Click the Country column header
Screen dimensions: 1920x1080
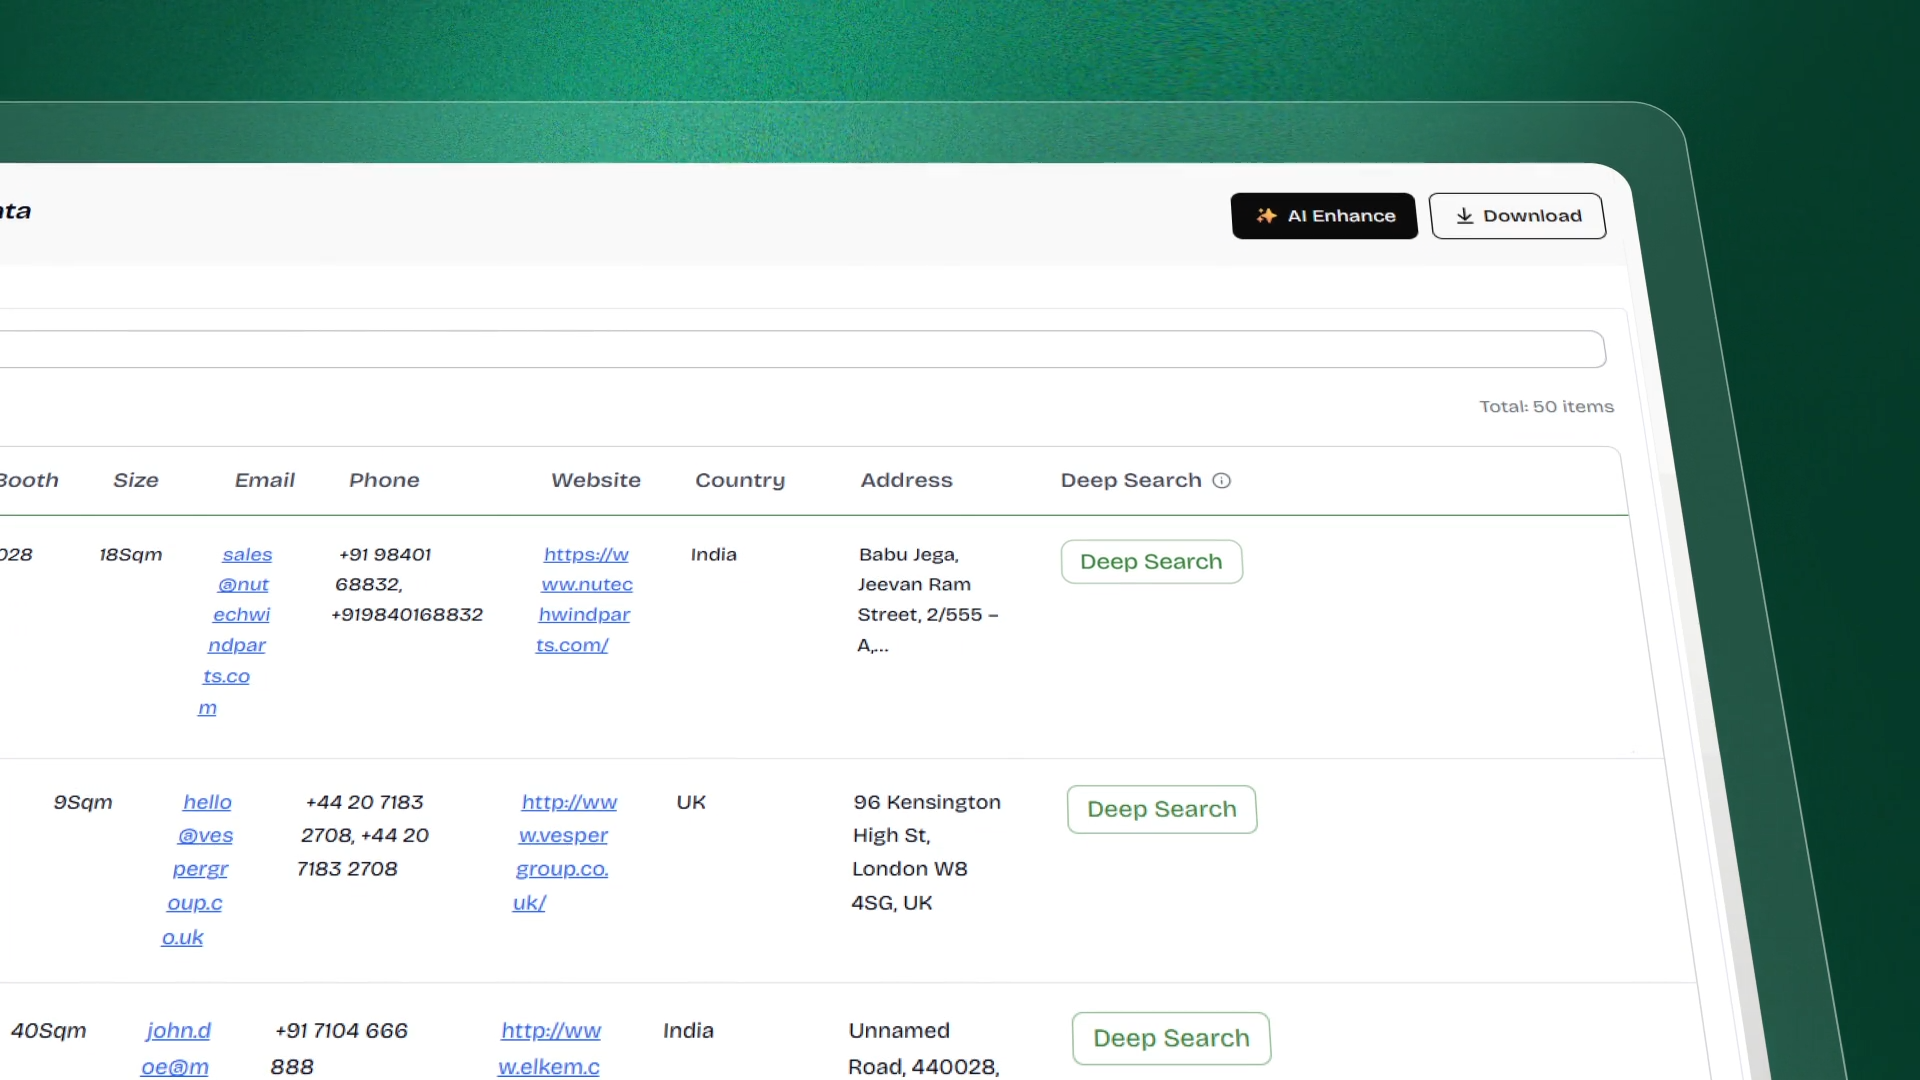[x=740, y=480]
